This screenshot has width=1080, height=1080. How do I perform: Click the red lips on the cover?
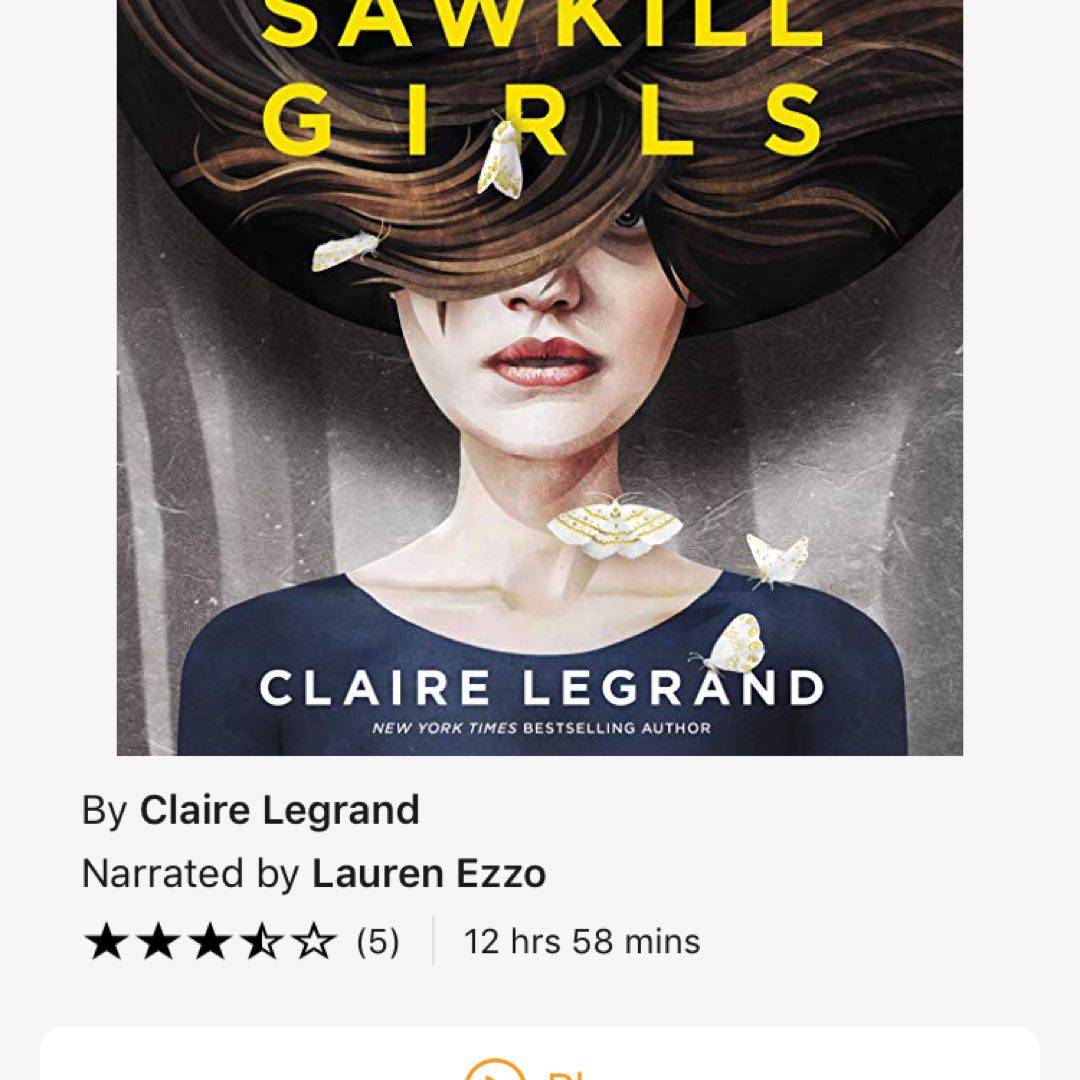541,362
